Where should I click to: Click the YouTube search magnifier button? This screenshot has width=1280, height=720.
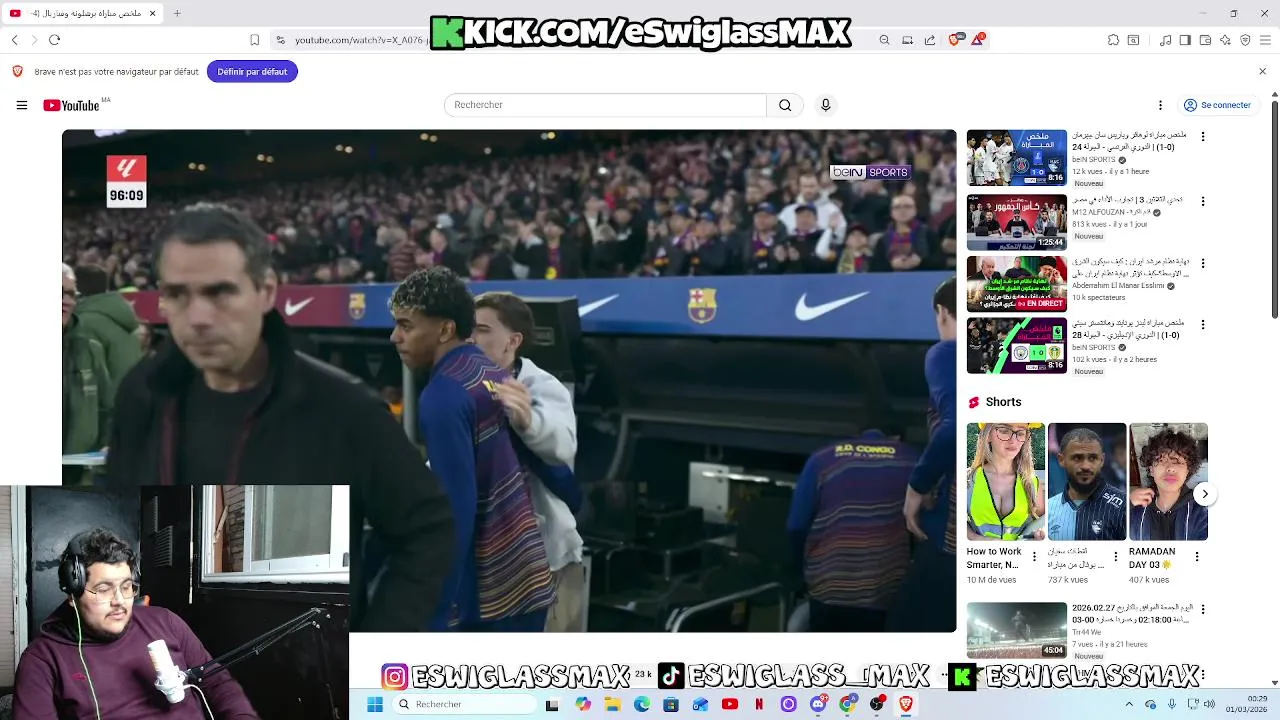tap(785, 105)
